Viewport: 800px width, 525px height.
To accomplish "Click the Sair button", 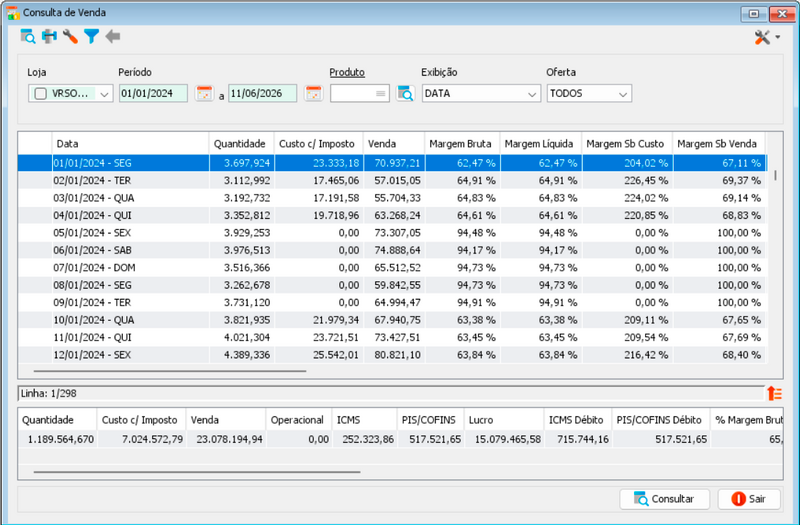I will pos(749,499).
